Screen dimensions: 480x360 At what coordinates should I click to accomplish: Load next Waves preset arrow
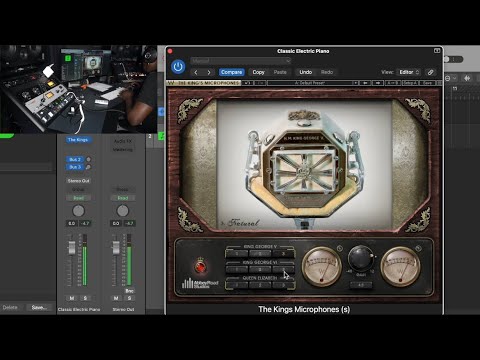click(378, 83)
